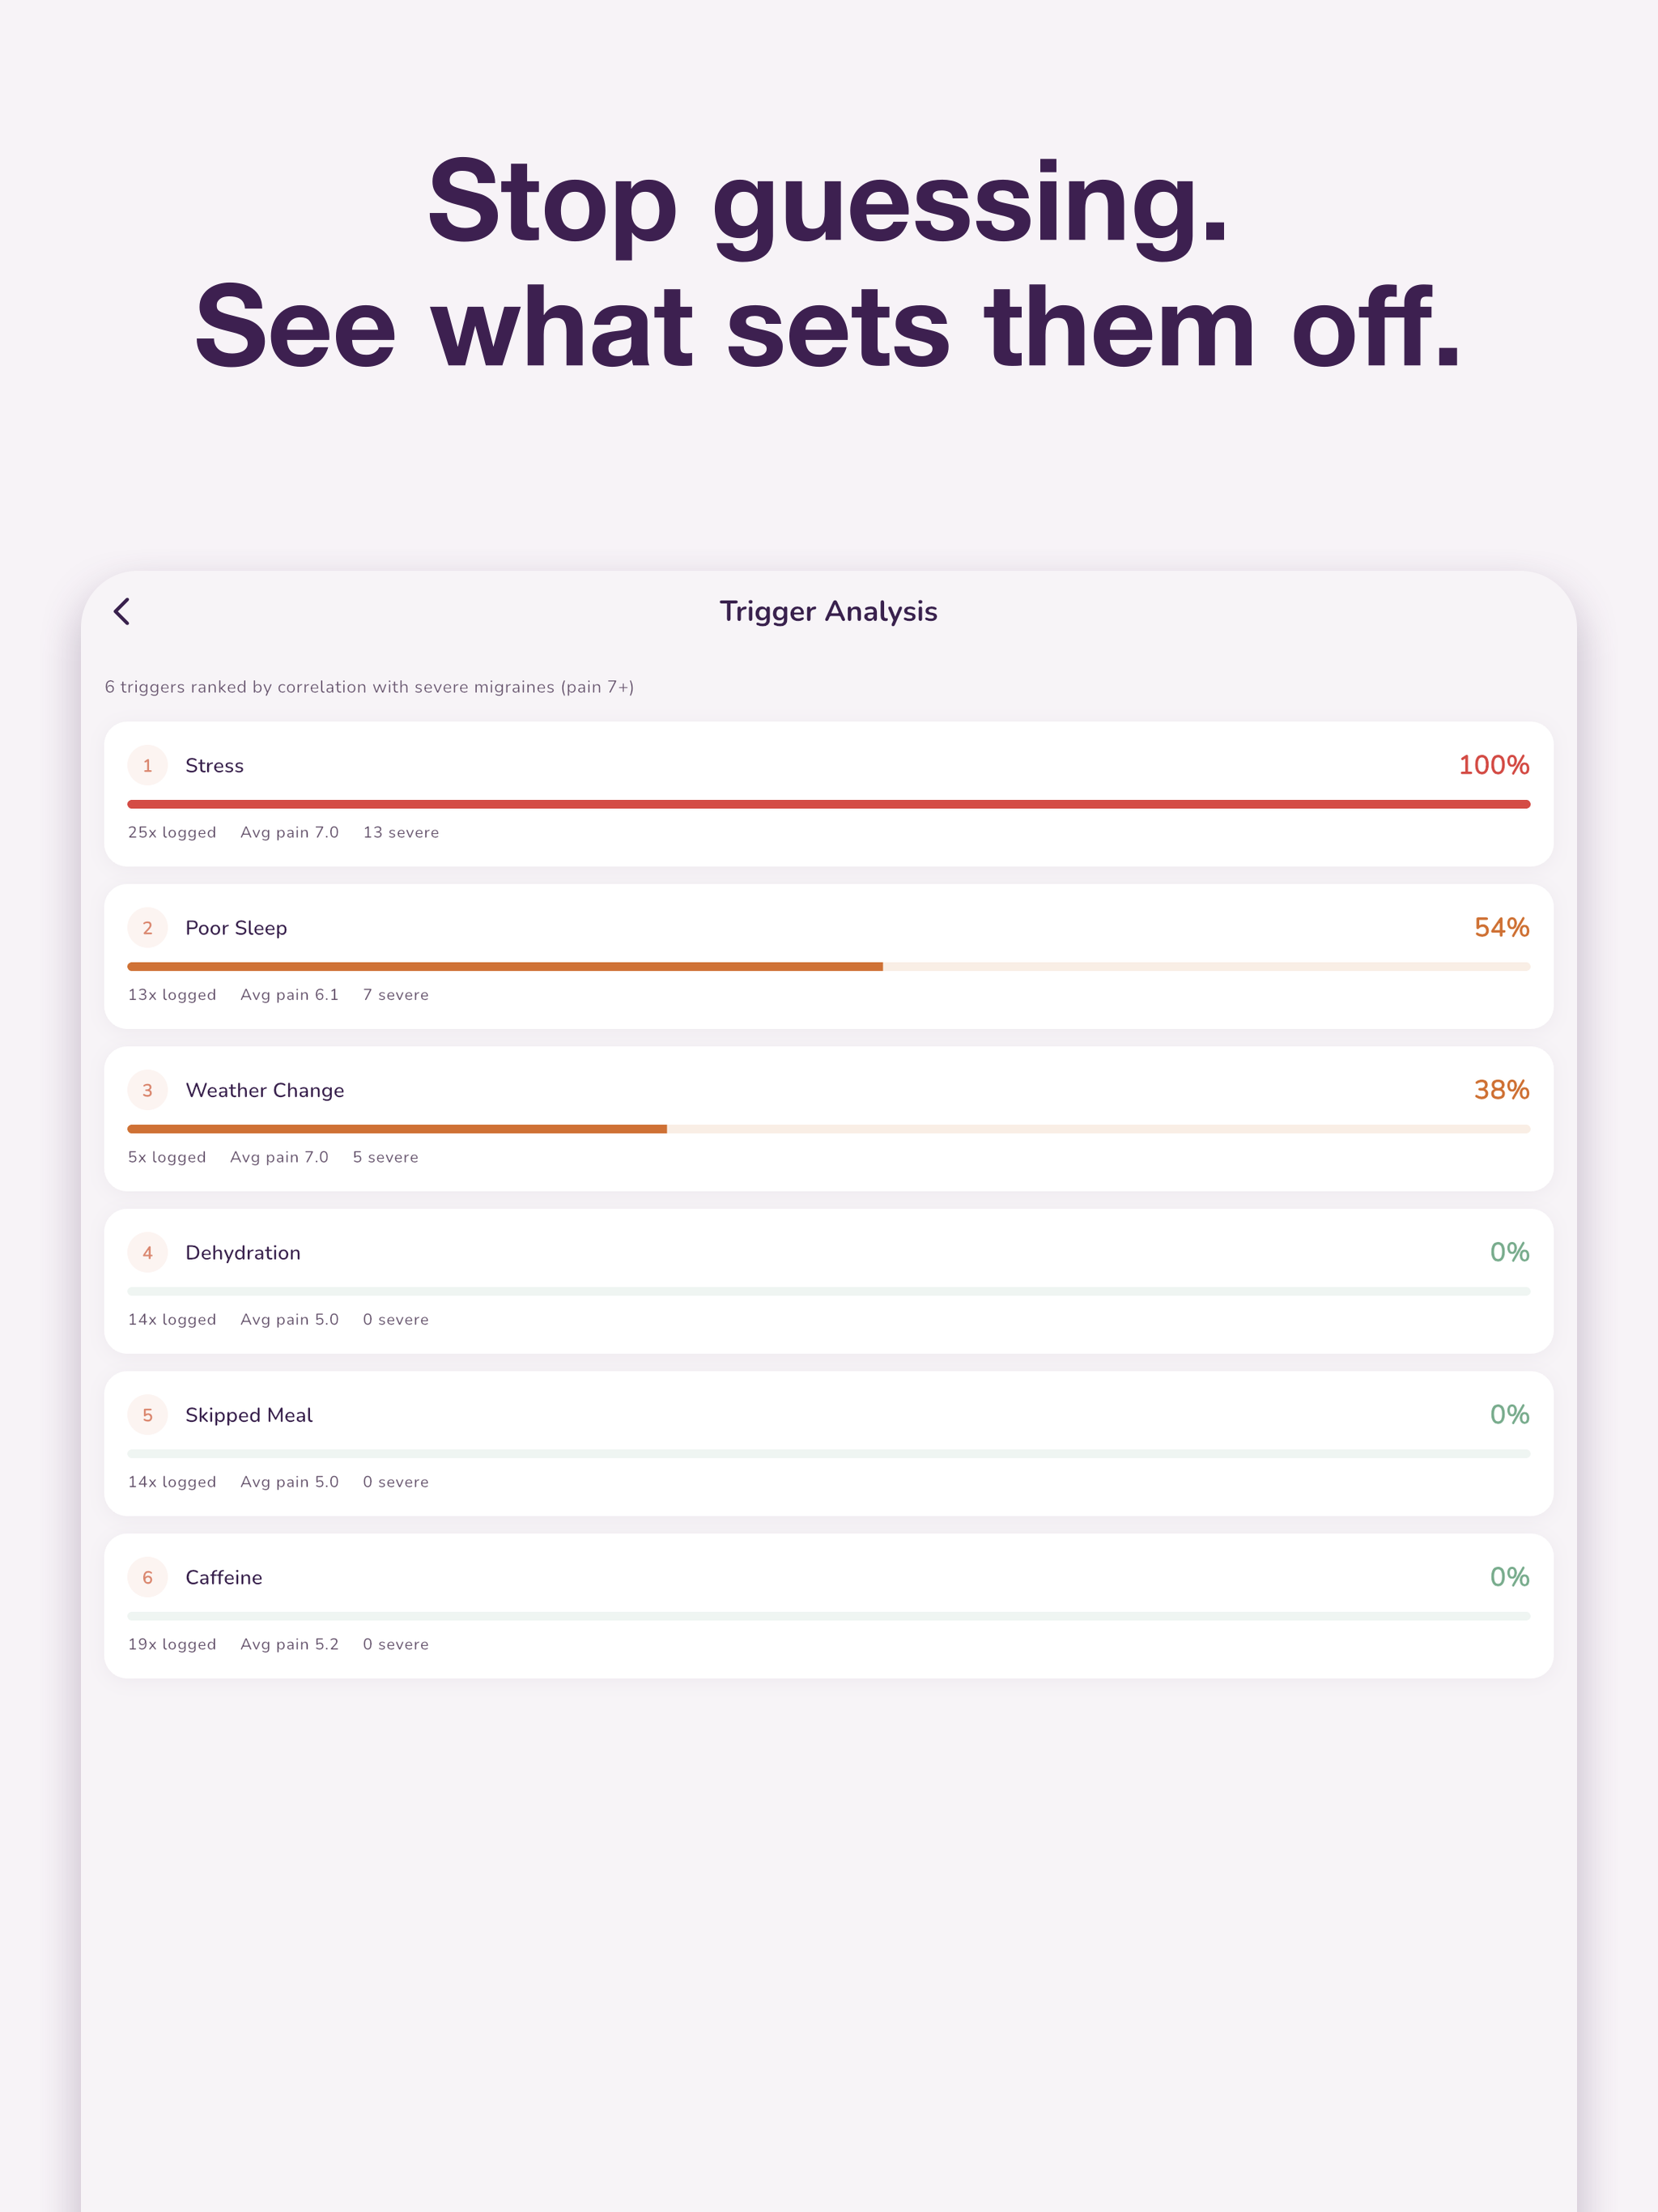The width and height of the screenshot is (1658, 2212).
Task: Open the Stress trigger card
Action: [829, 794]
